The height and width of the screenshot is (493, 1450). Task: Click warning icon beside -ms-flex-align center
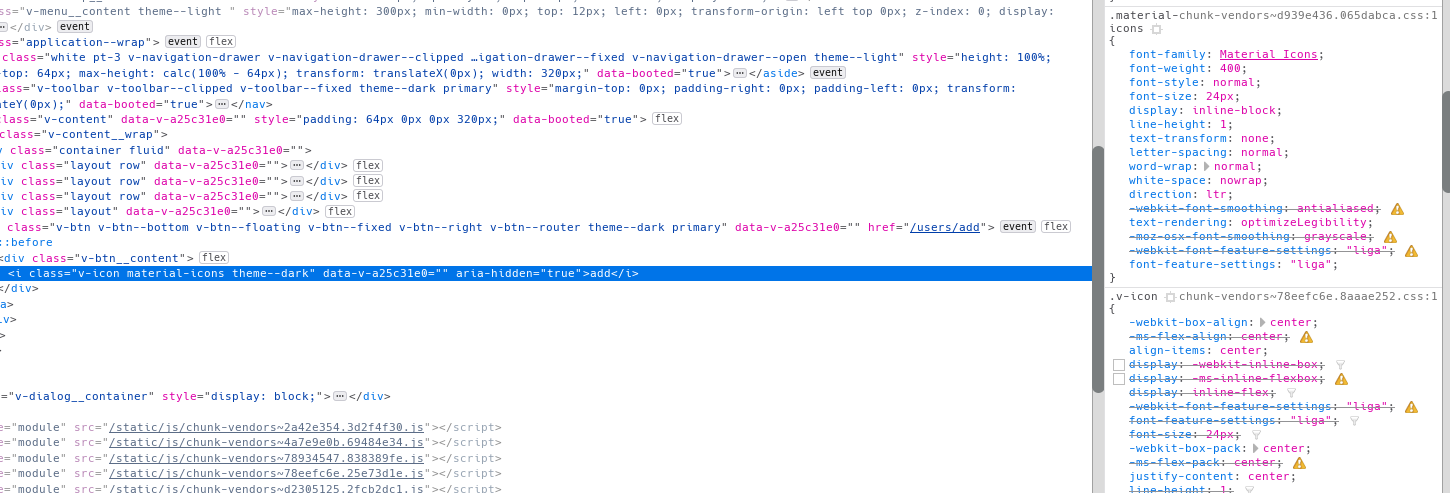pos(1306,337)
